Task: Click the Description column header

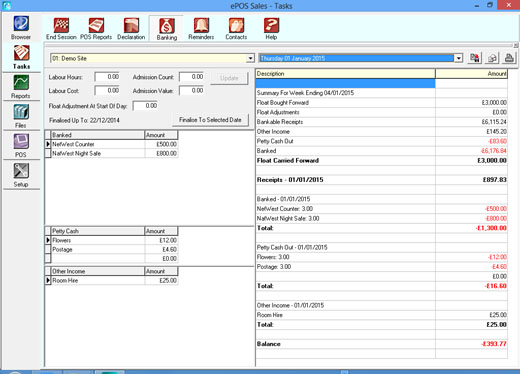Action: pos(345,74)
